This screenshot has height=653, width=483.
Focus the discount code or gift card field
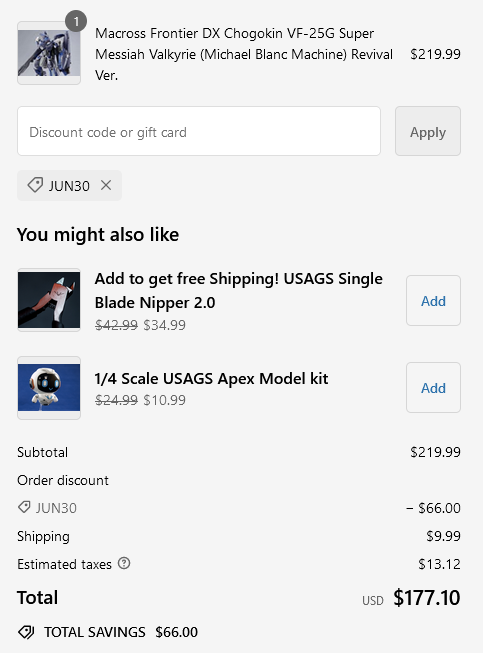click(x=199, y=131)
